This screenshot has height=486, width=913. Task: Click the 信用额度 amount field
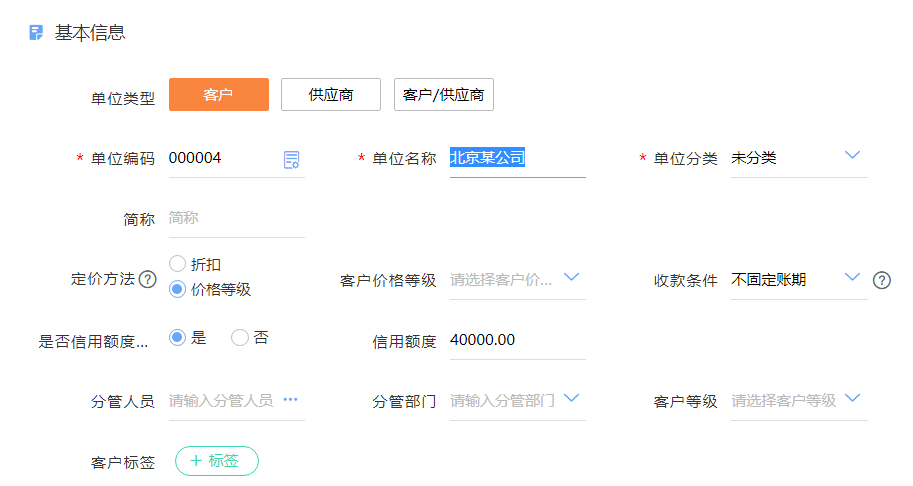click(x=517, y=340)
